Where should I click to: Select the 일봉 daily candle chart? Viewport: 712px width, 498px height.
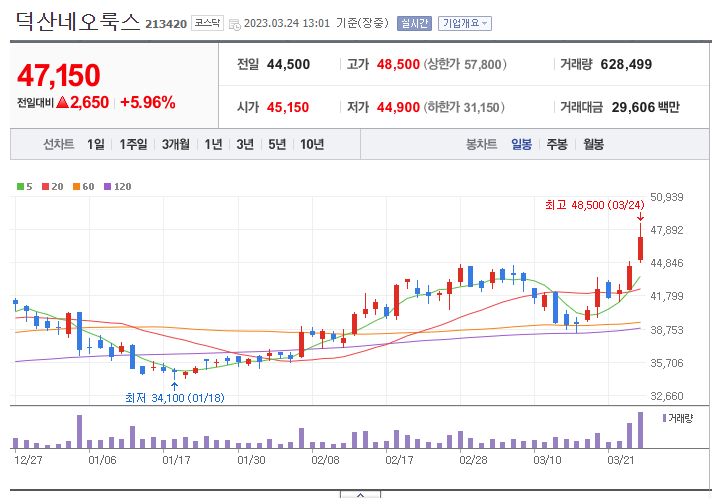click(521, 144)
